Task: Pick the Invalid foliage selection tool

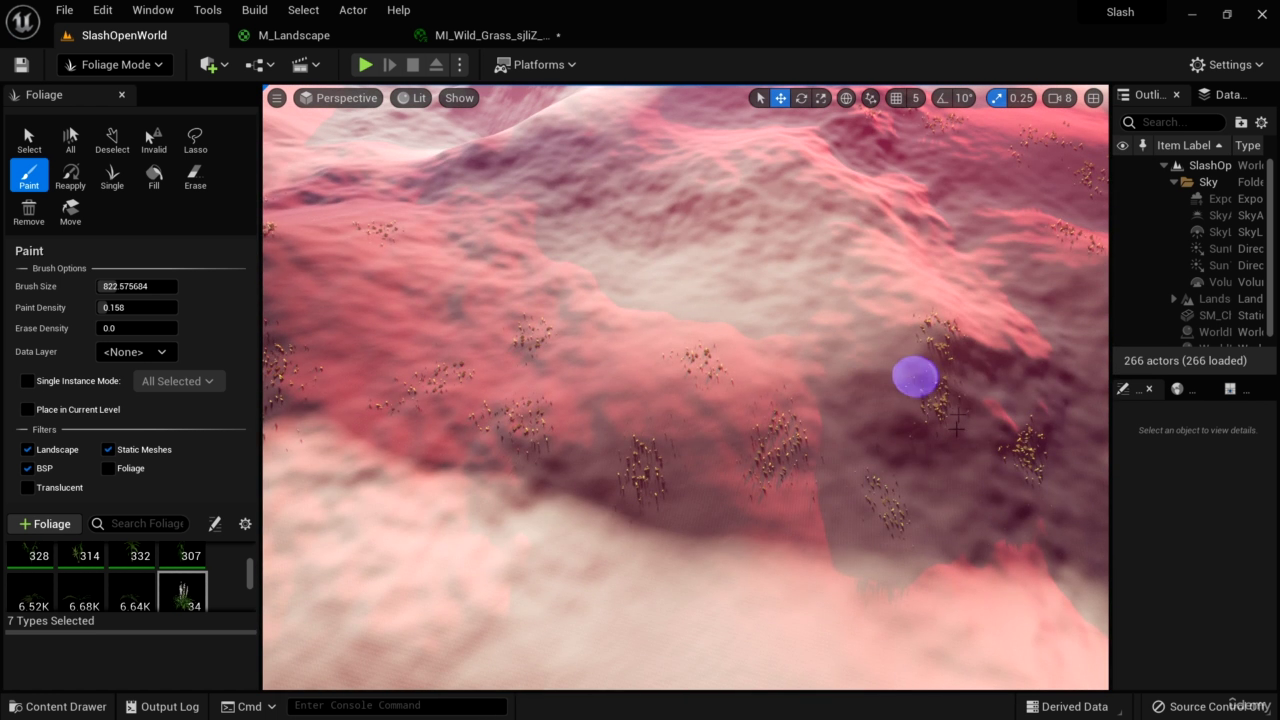Action: click(x=154, y=140)
